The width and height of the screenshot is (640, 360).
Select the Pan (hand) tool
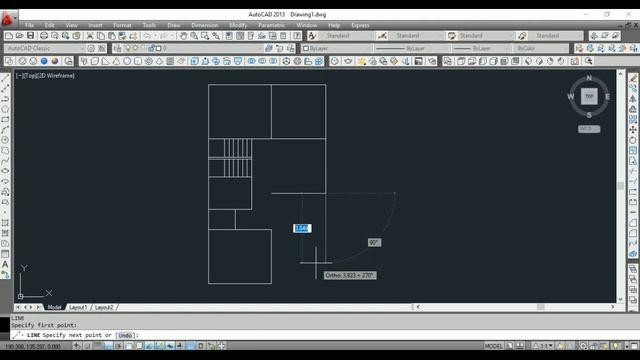pyautogui.click(x=183, y=36)
